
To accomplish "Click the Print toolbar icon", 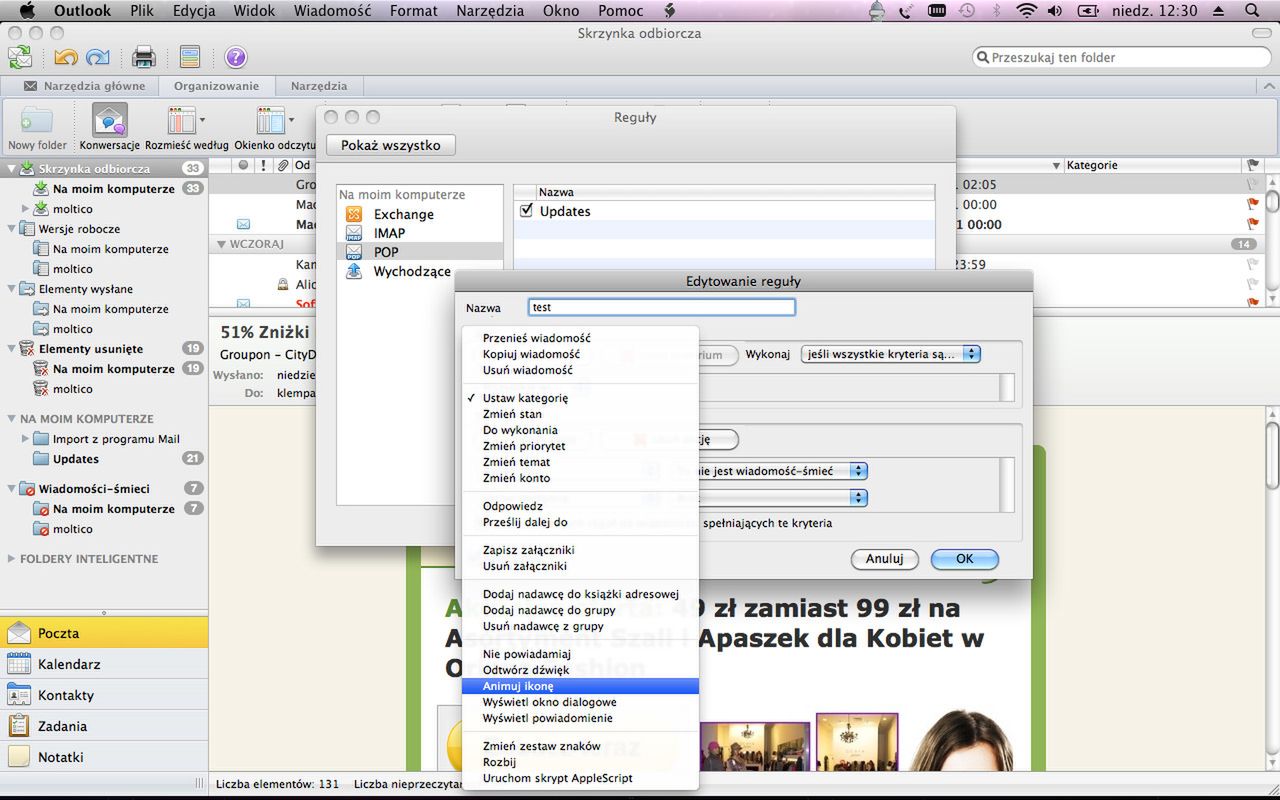I will pyautogui.click(x=144, y=57).
